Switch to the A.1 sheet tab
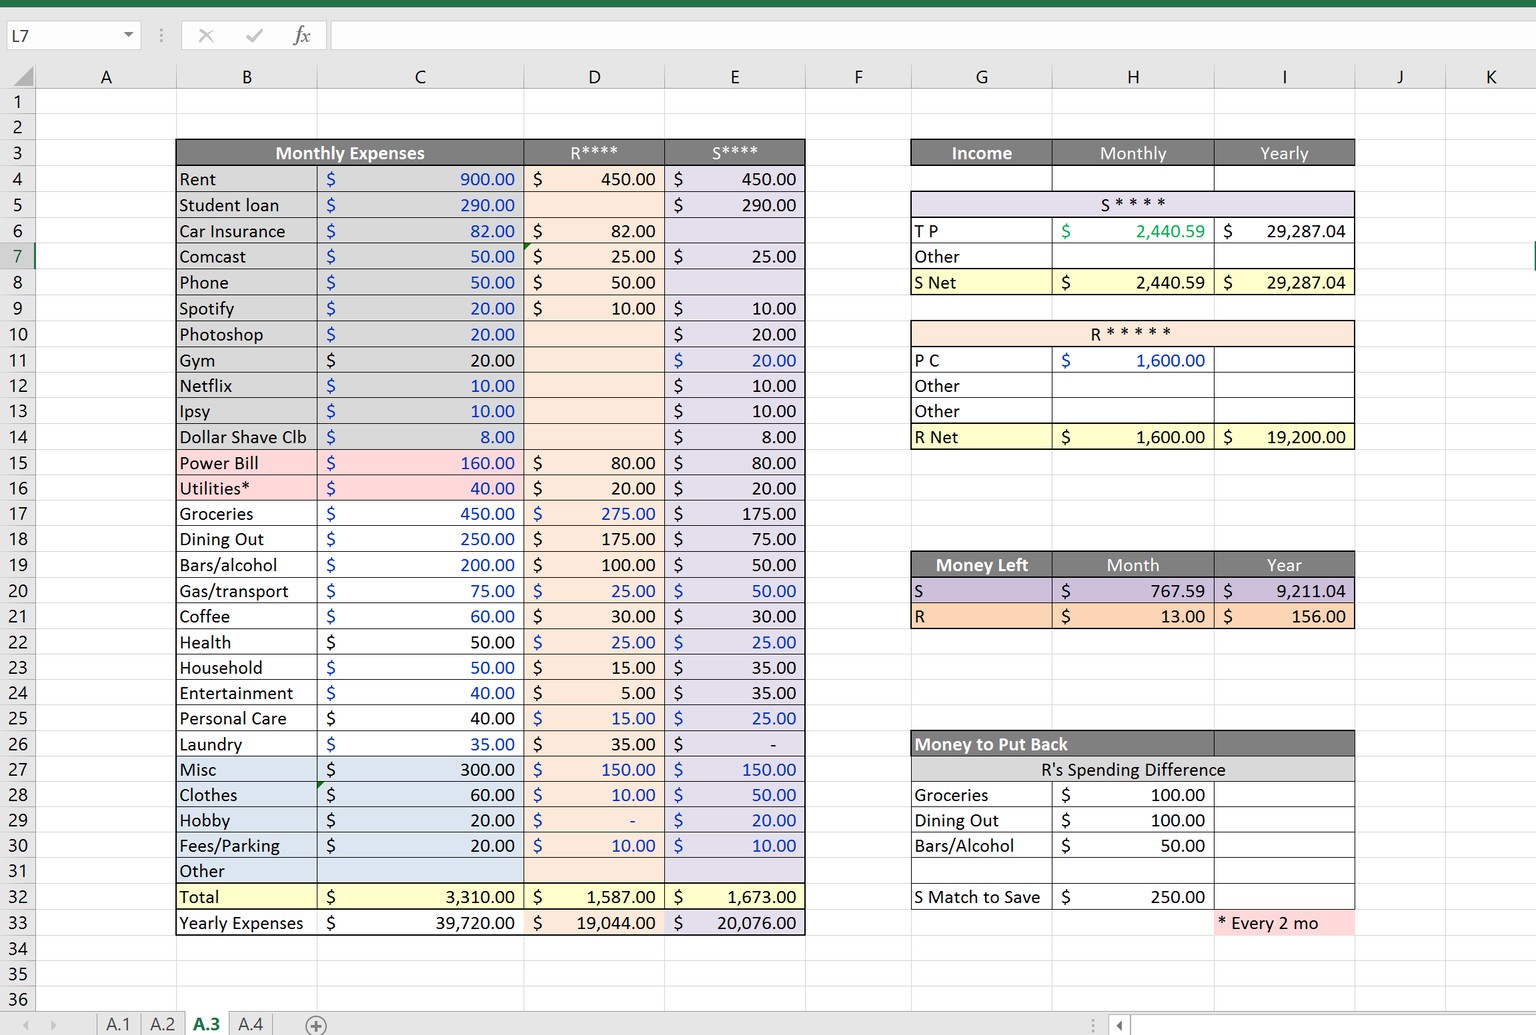Image resolution: width=1536 pixels, height=1035 pixels. click(x=118, y=1024)
